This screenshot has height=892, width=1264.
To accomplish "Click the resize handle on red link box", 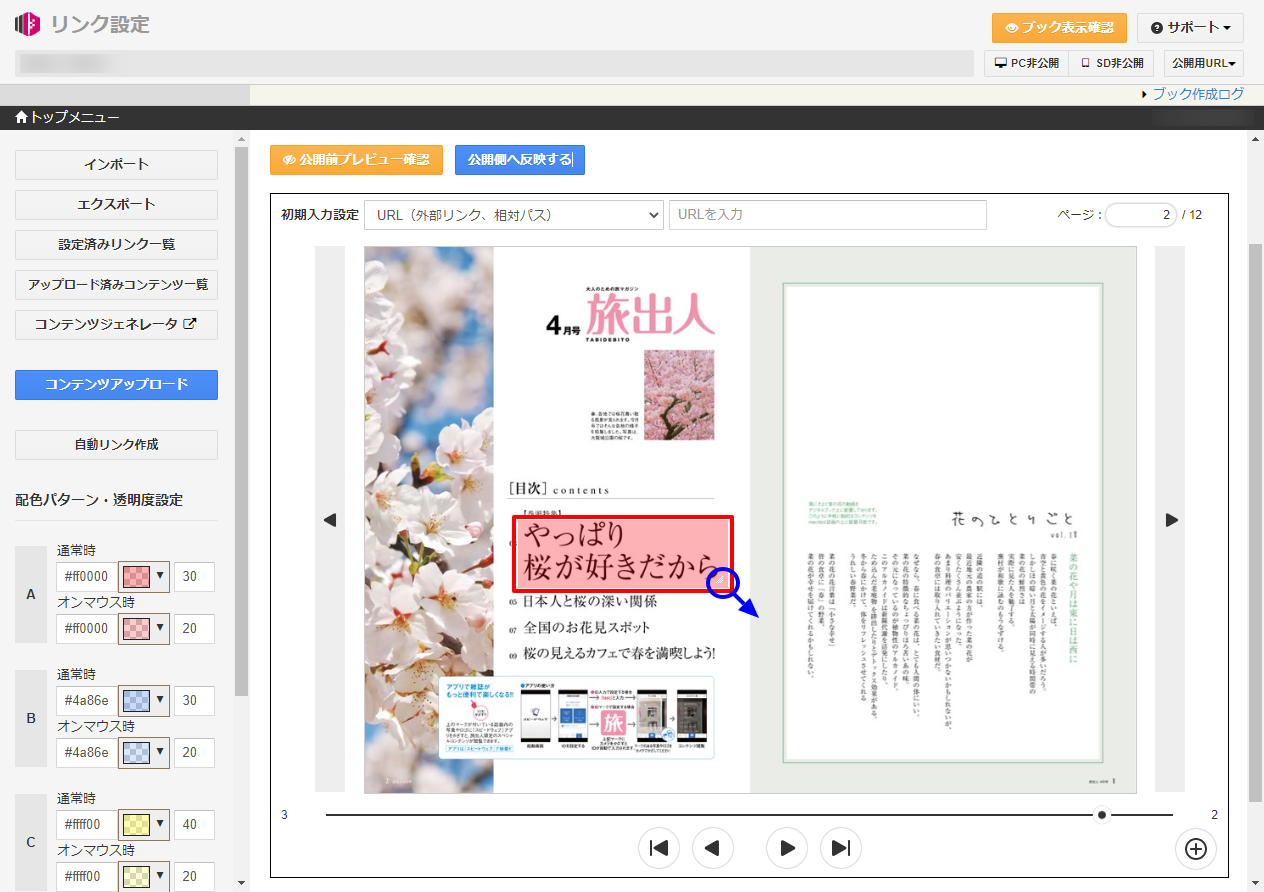I will pos(722,581).
